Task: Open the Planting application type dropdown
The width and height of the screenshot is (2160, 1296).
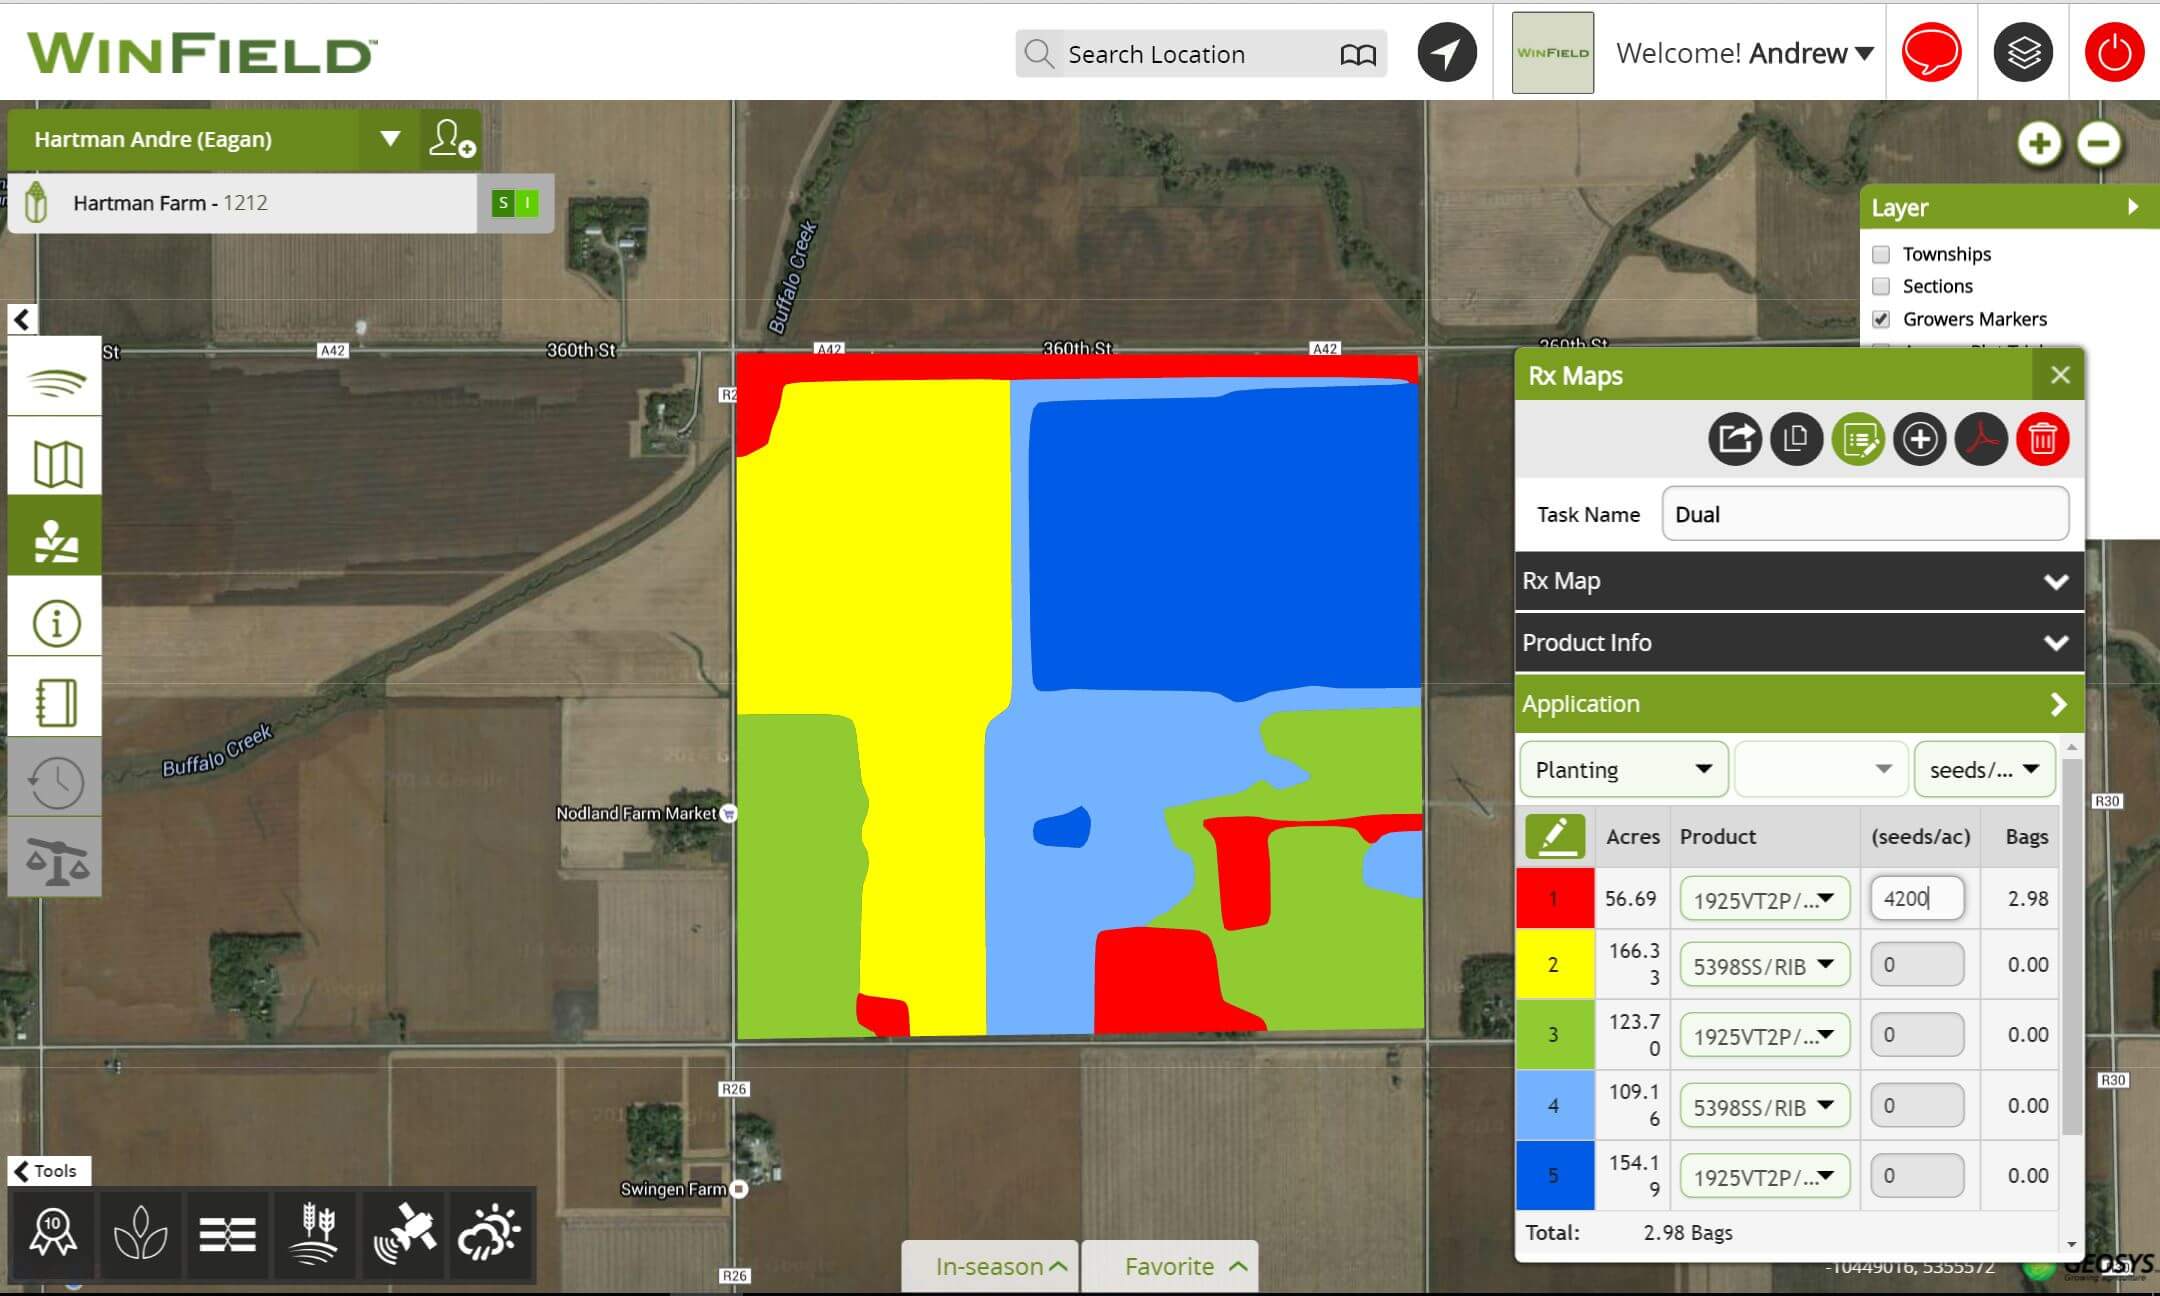Action: [1623, 769]
